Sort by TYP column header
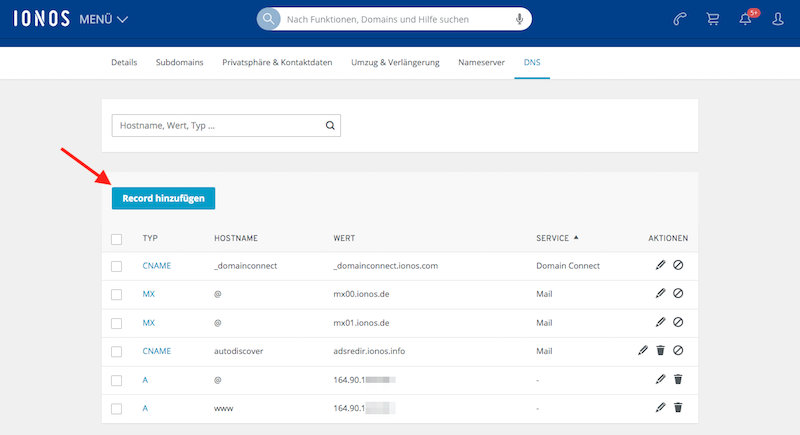Viewport: 800px width, 435px height. coord(150,238)
